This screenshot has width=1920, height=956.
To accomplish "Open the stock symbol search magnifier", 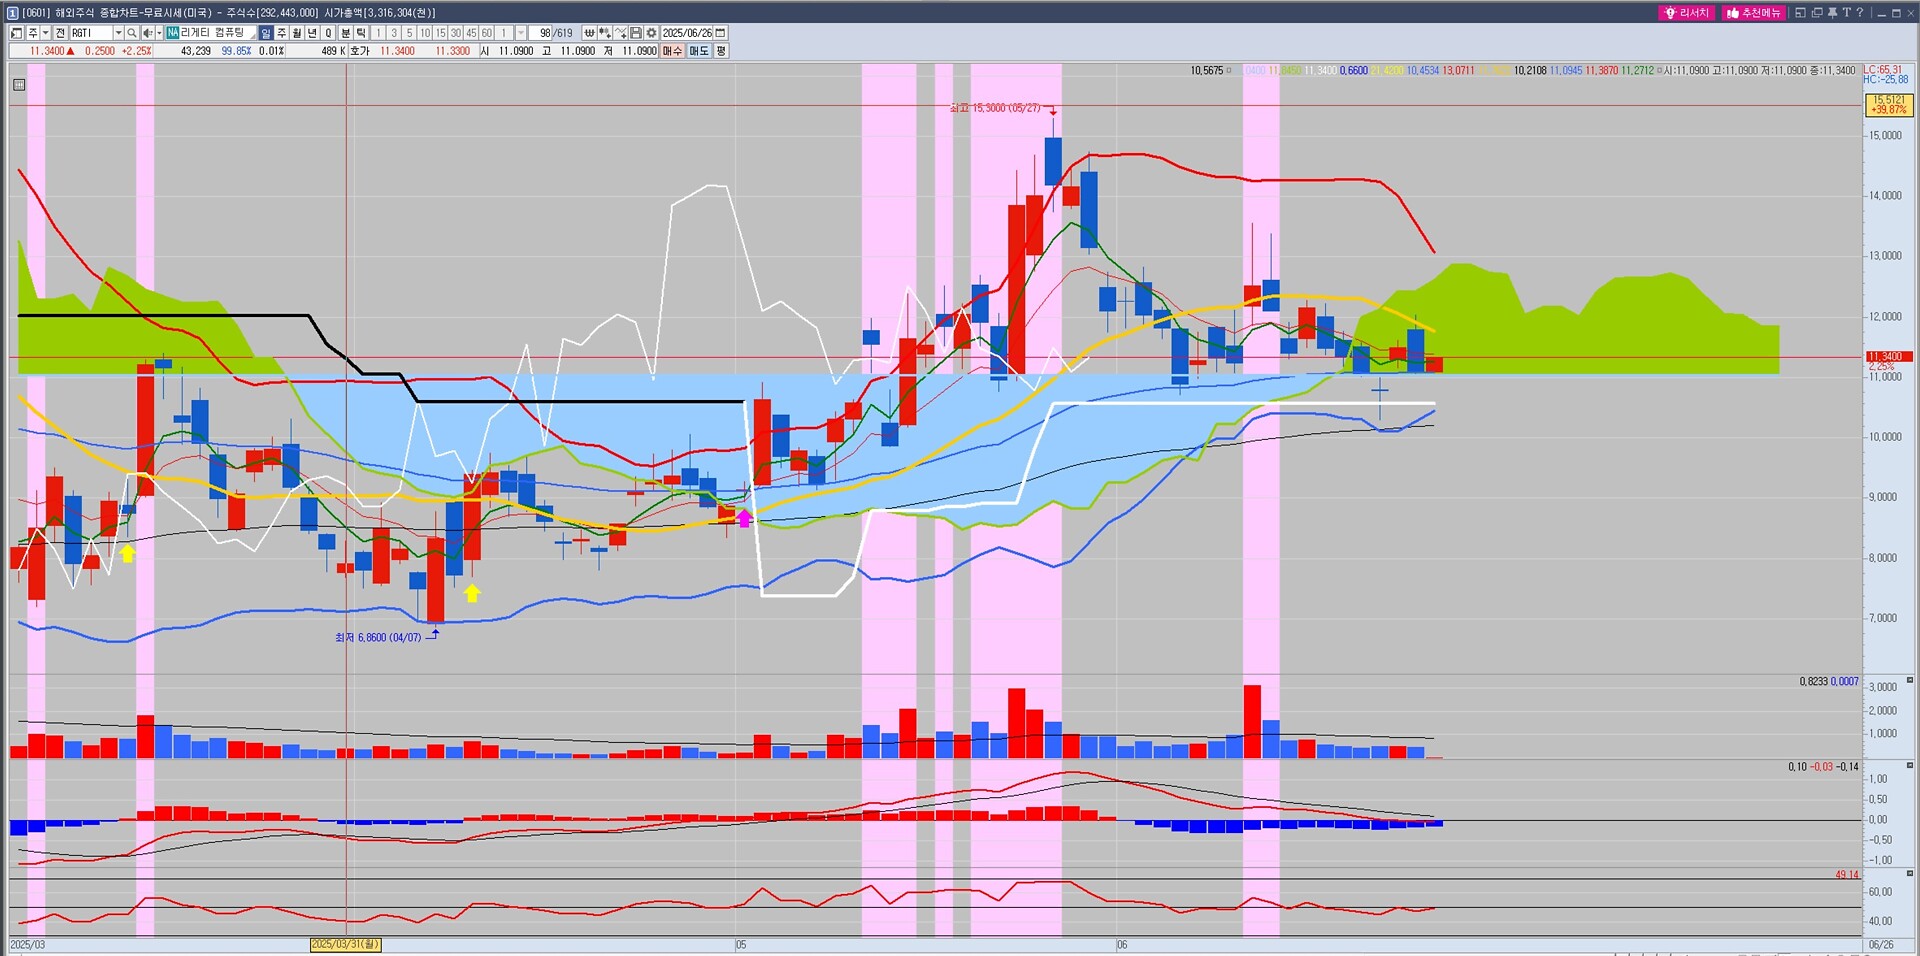I will click(131, 33).
